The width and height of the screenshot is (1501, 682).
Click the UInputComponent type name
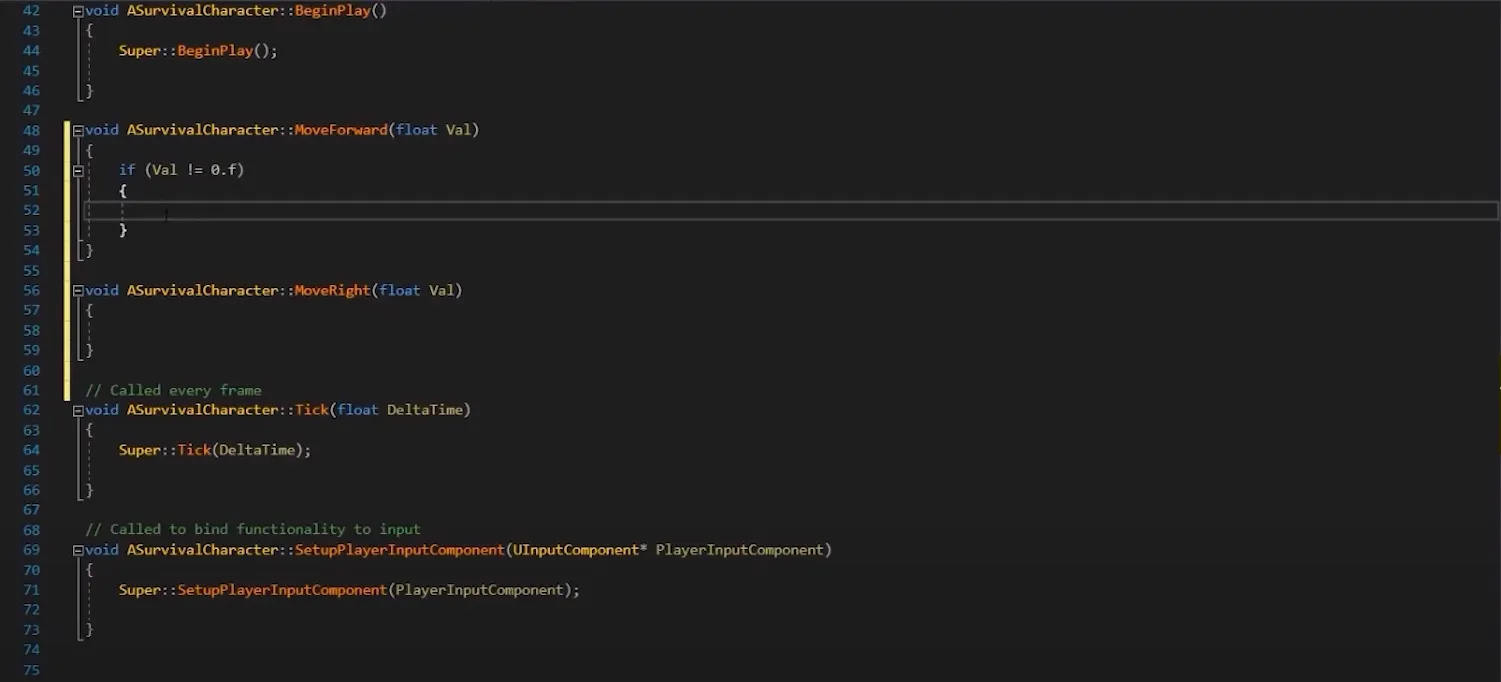[575, 550]
